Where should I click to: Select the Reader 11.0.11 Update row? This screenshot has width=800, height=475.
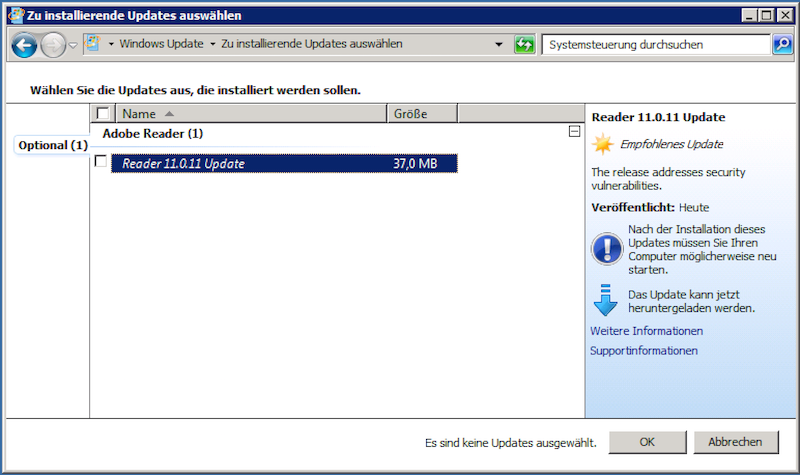284,164
